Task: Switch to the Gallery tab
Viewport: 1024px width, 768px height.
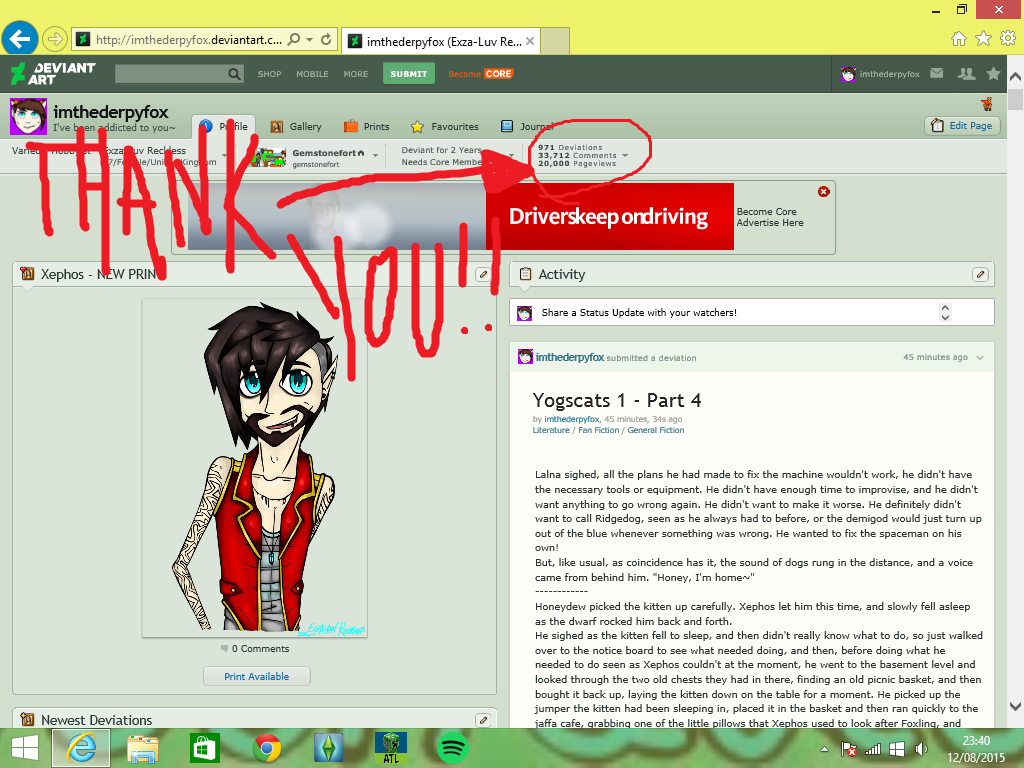Action: [x=296, y=127]
